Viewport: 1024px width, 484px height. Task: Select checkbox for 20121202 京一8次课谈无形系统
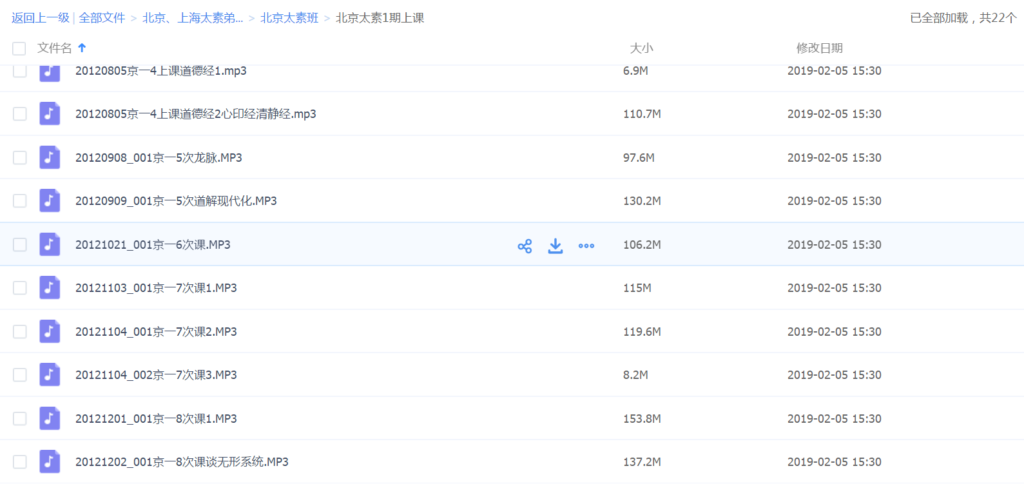coord(19,462)
